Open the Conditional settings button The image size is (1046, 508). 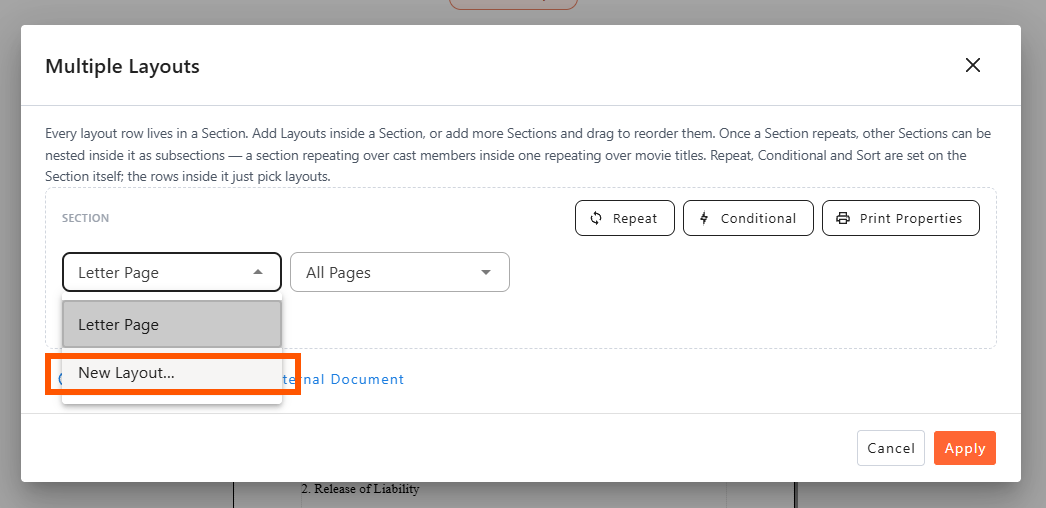click(x=748, y=218)
